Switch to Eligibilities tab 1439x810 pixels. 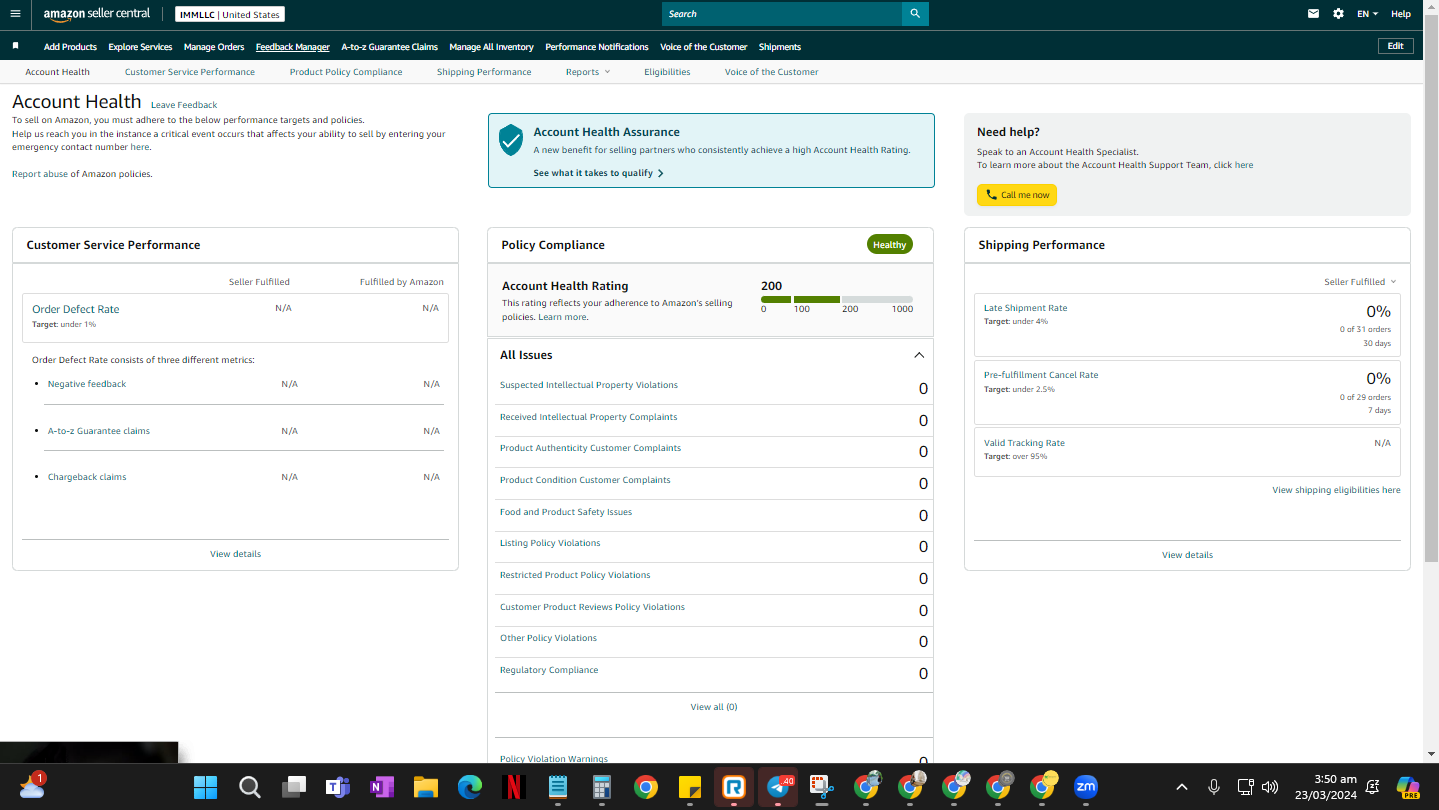point(667,72)
